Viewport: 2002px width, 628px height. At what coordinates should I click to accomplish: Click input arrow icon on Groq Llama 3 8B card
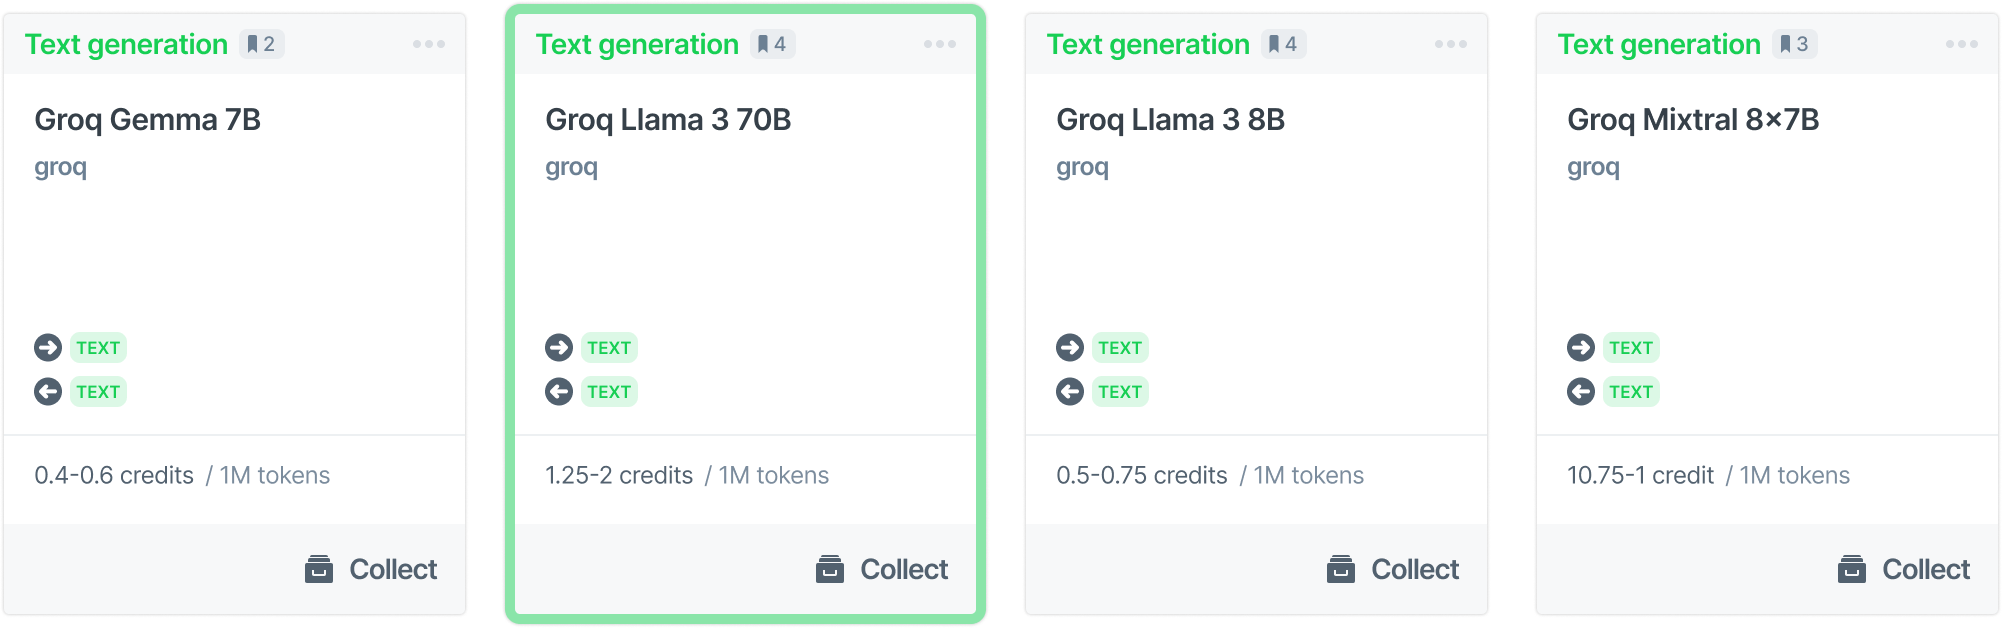coord(1070,347)
